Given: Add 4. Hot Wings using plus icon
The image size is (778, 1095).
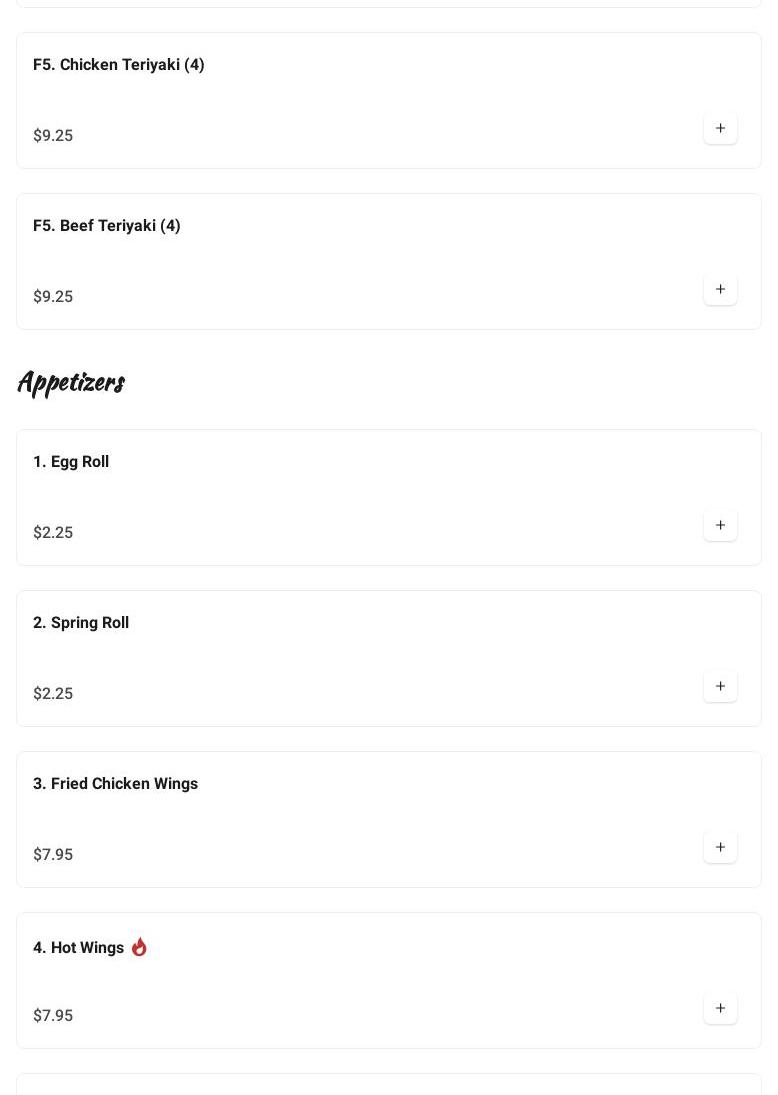Looking at the screenshot, I should 720,1008.
